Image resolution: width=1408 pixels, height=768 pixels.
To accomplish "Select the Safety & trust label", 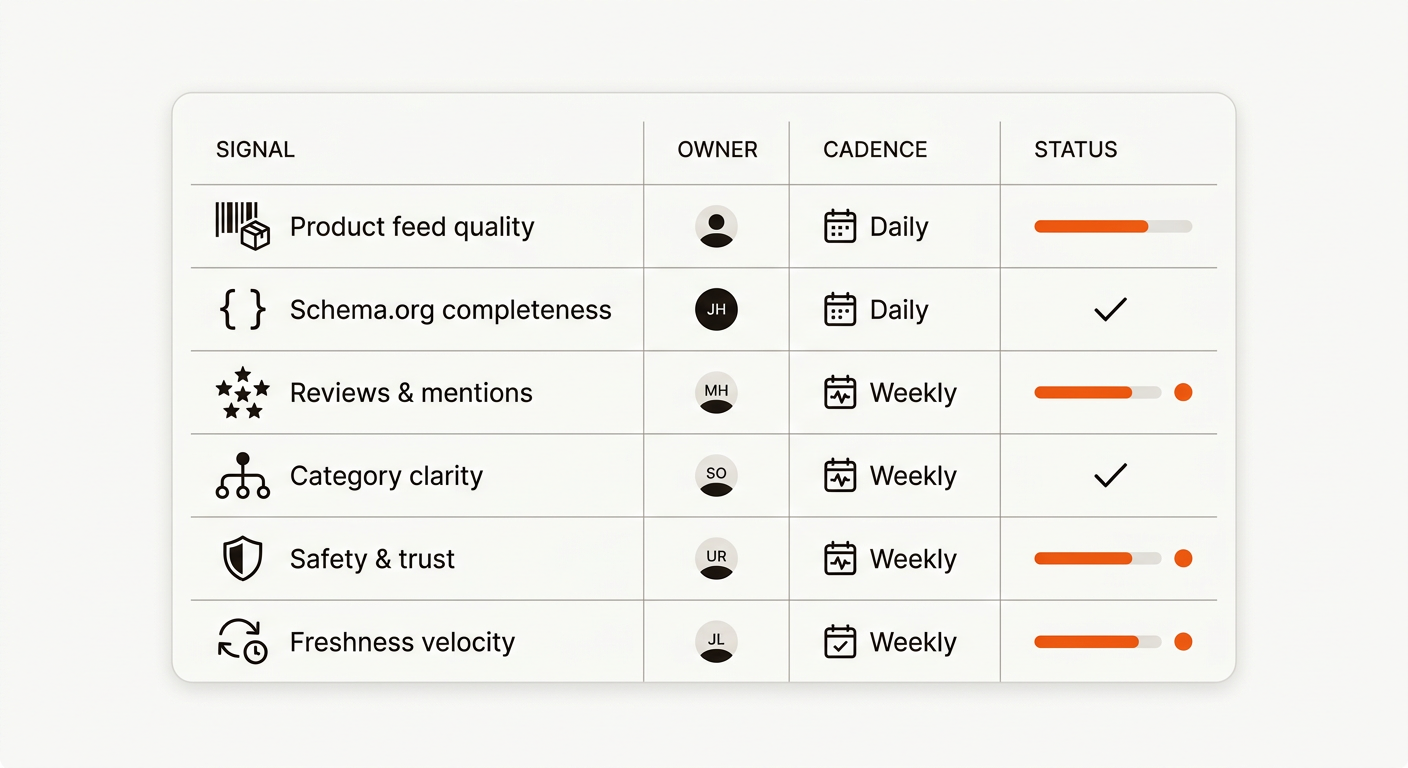I will click(372, 559).
